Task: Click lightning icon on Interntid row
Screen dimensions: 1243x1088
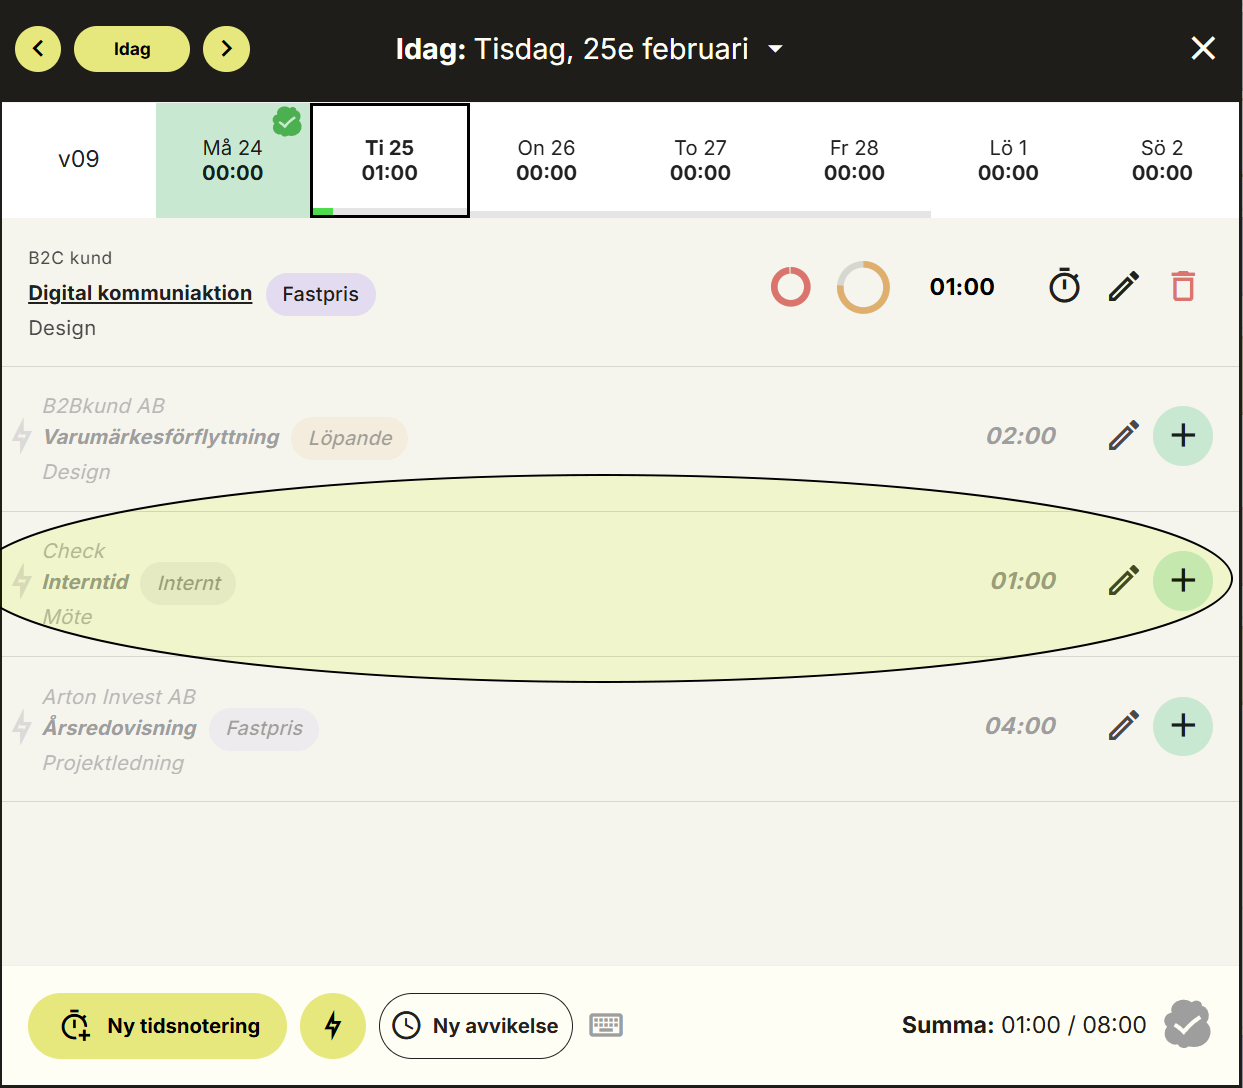Action: click(x=21, y=581)
